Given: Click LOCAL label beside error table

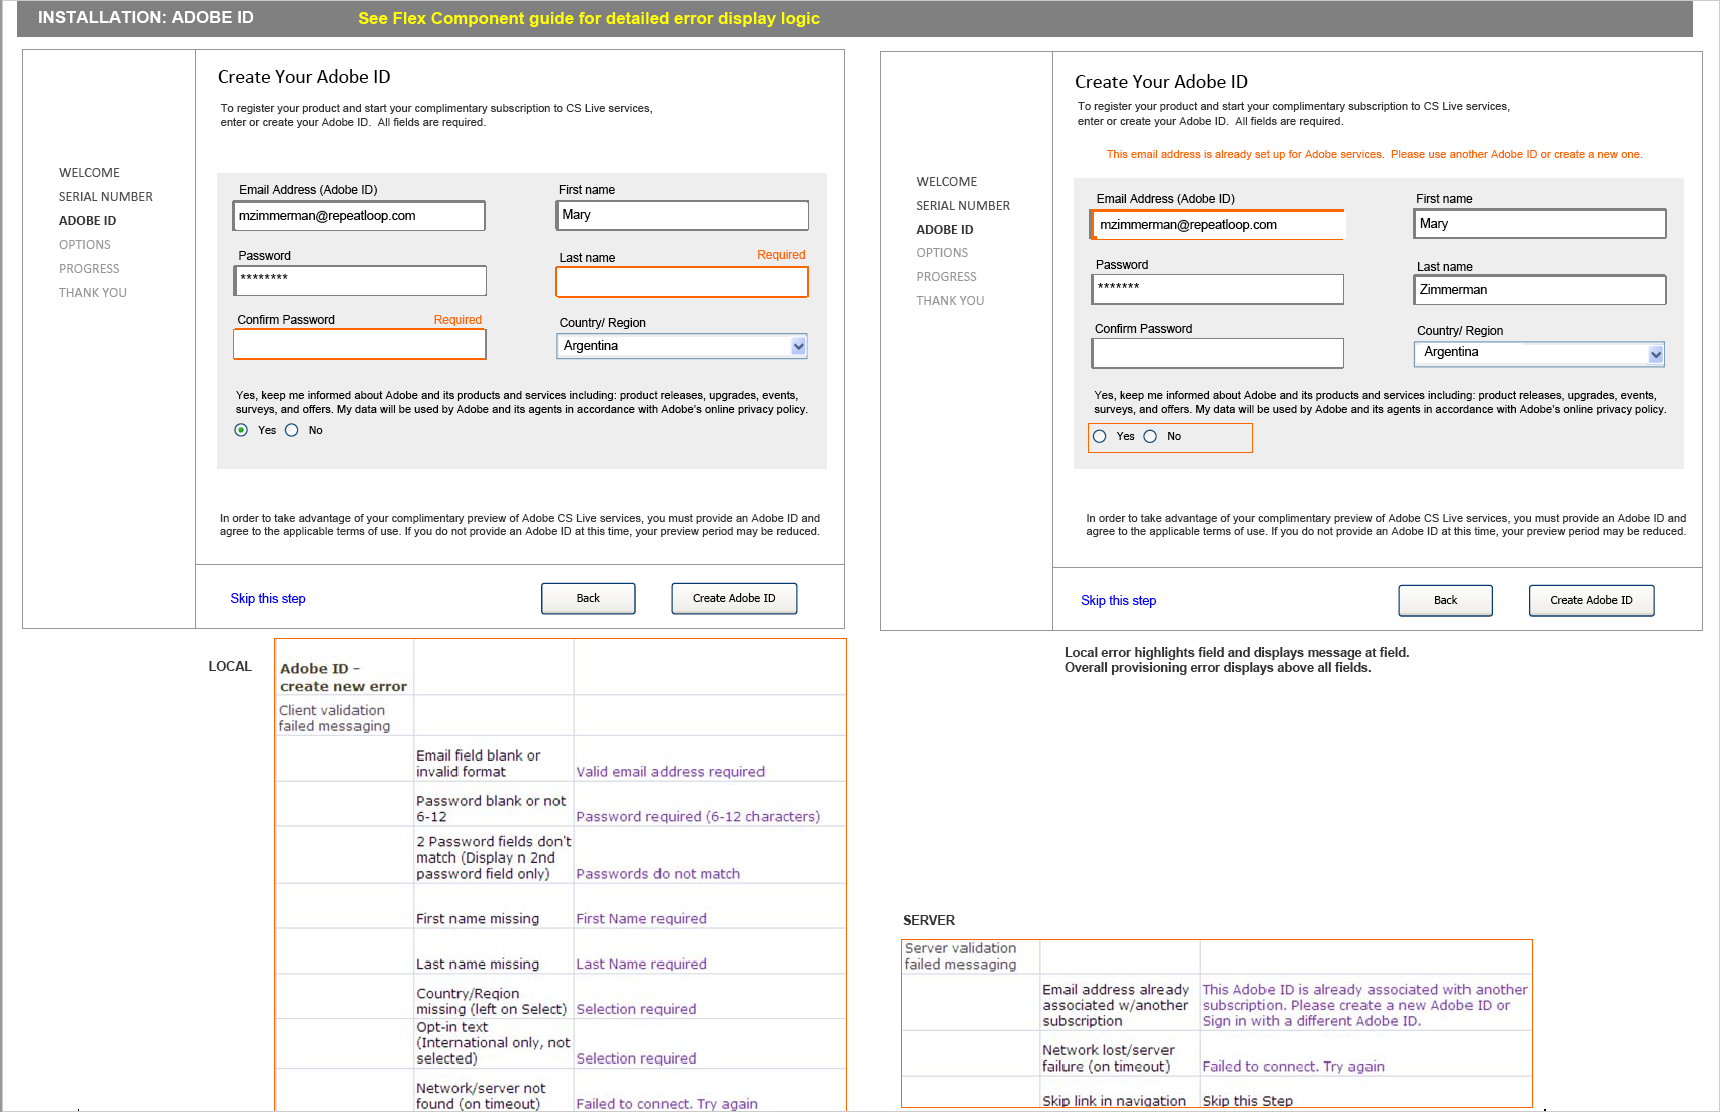Looking at the screenshot, I should point(229,666).
